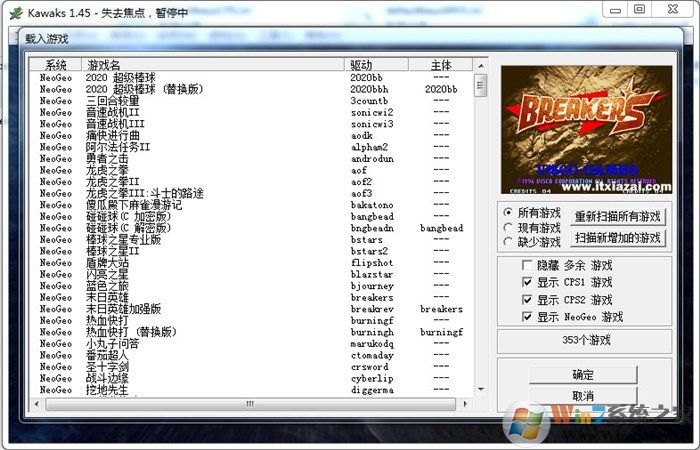This screenshot has width=700, height=450.
Task: Select the game row 蓝色之旅
Action: tap(250, 286)
